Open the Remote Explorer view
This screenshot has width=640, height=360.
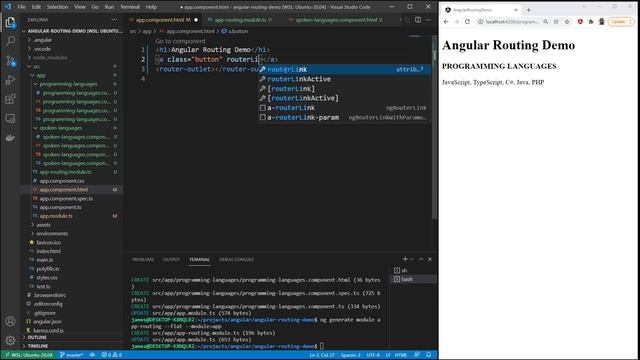point(10,118)
